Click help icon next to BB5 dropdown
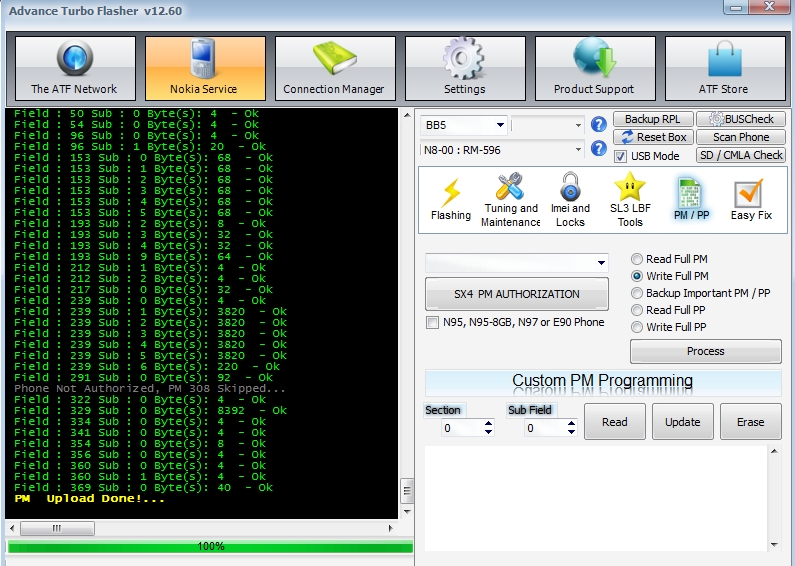Screen dimensions: 795x566 (x=599, y=124)
